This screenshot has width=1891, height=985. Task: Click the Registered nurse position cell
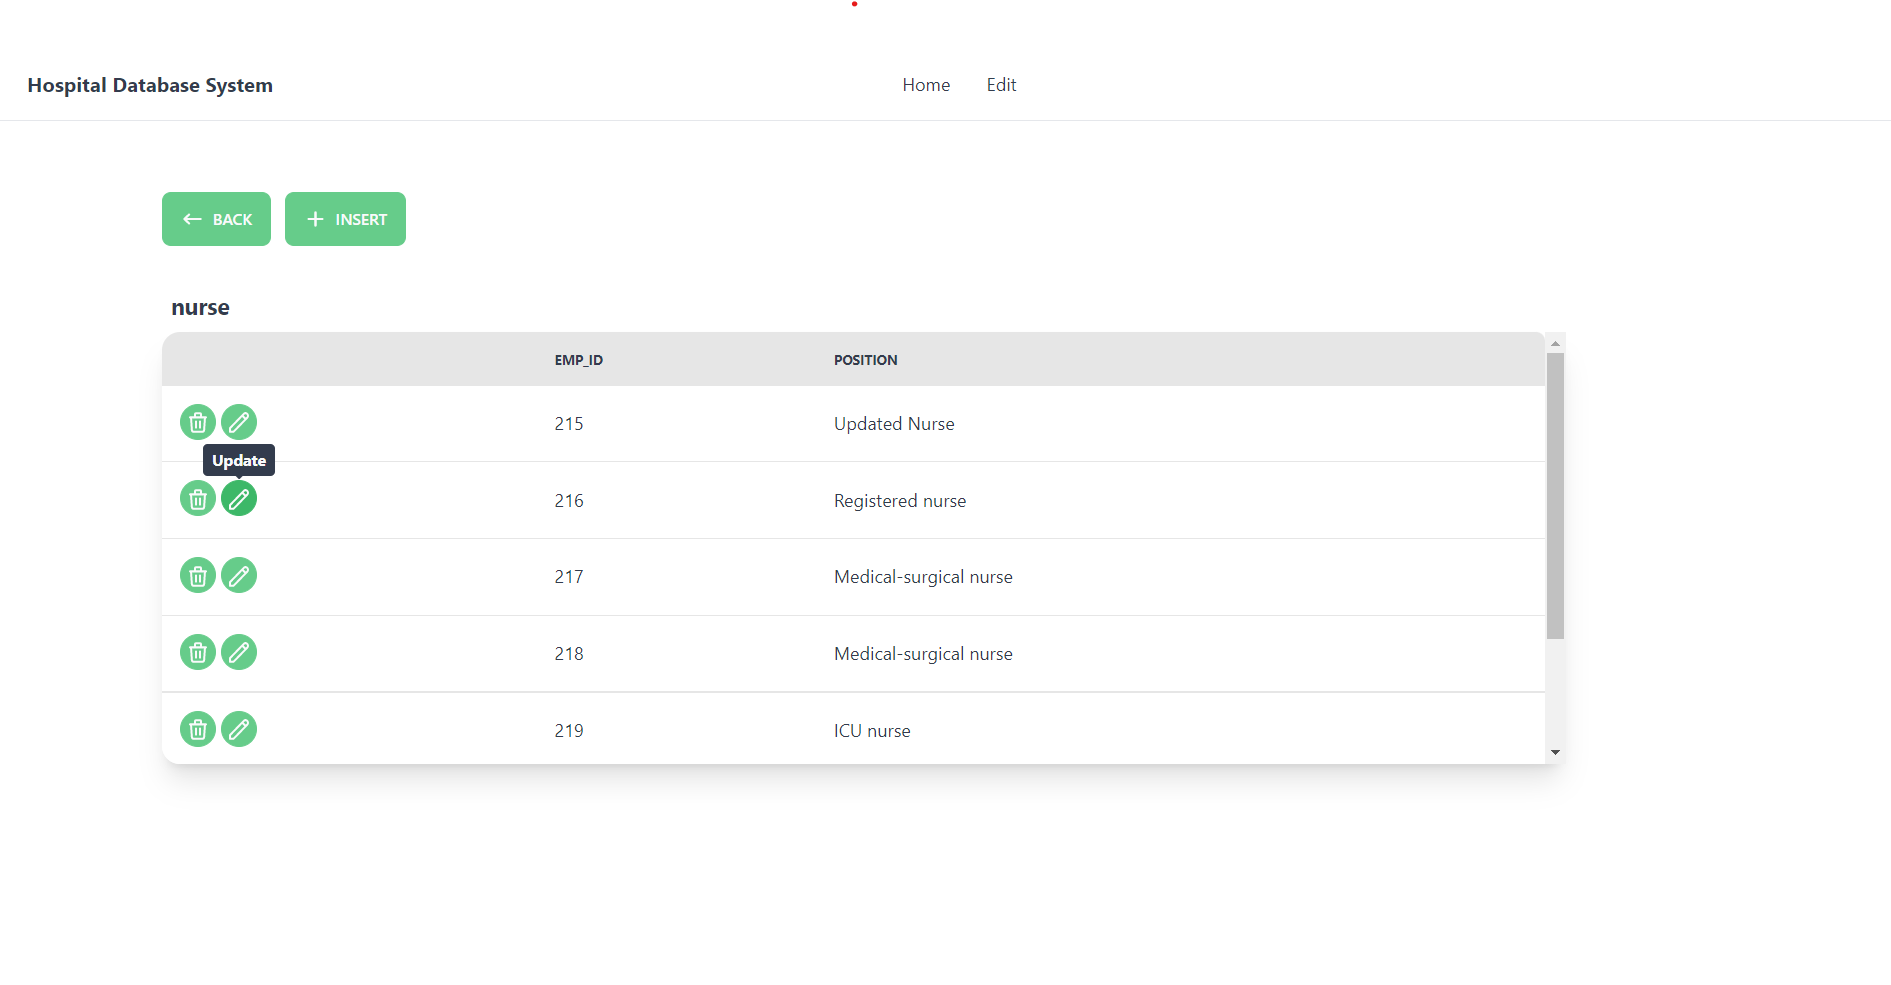(x=900, y=501)
